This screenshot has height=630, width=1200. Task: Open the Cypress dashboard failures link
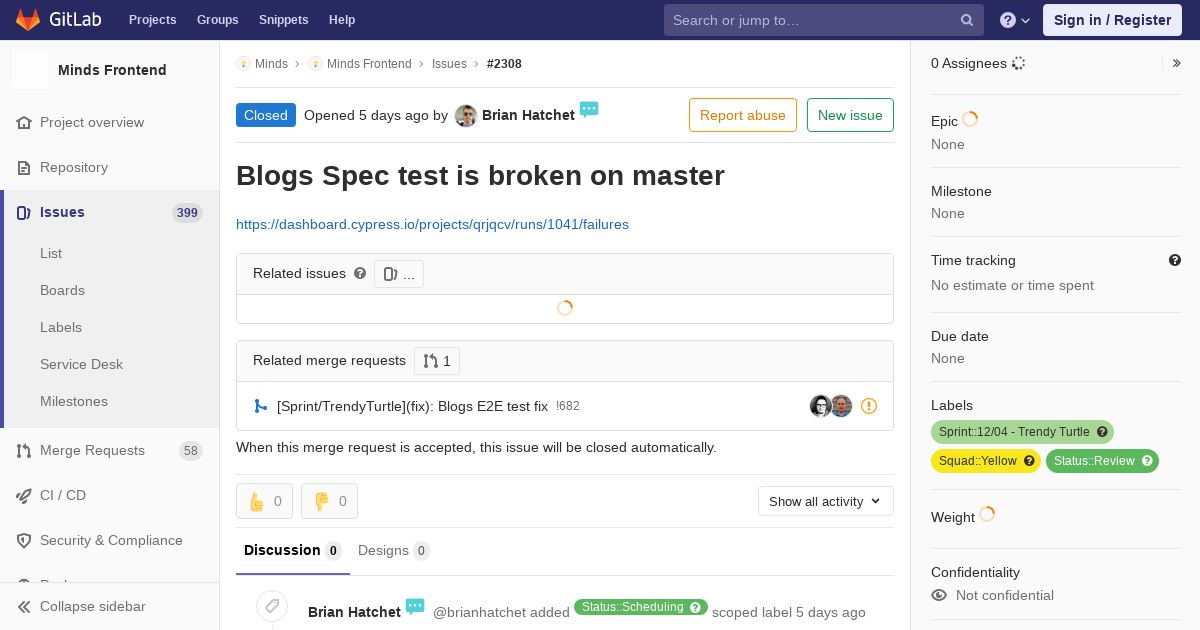coord(432,224)
